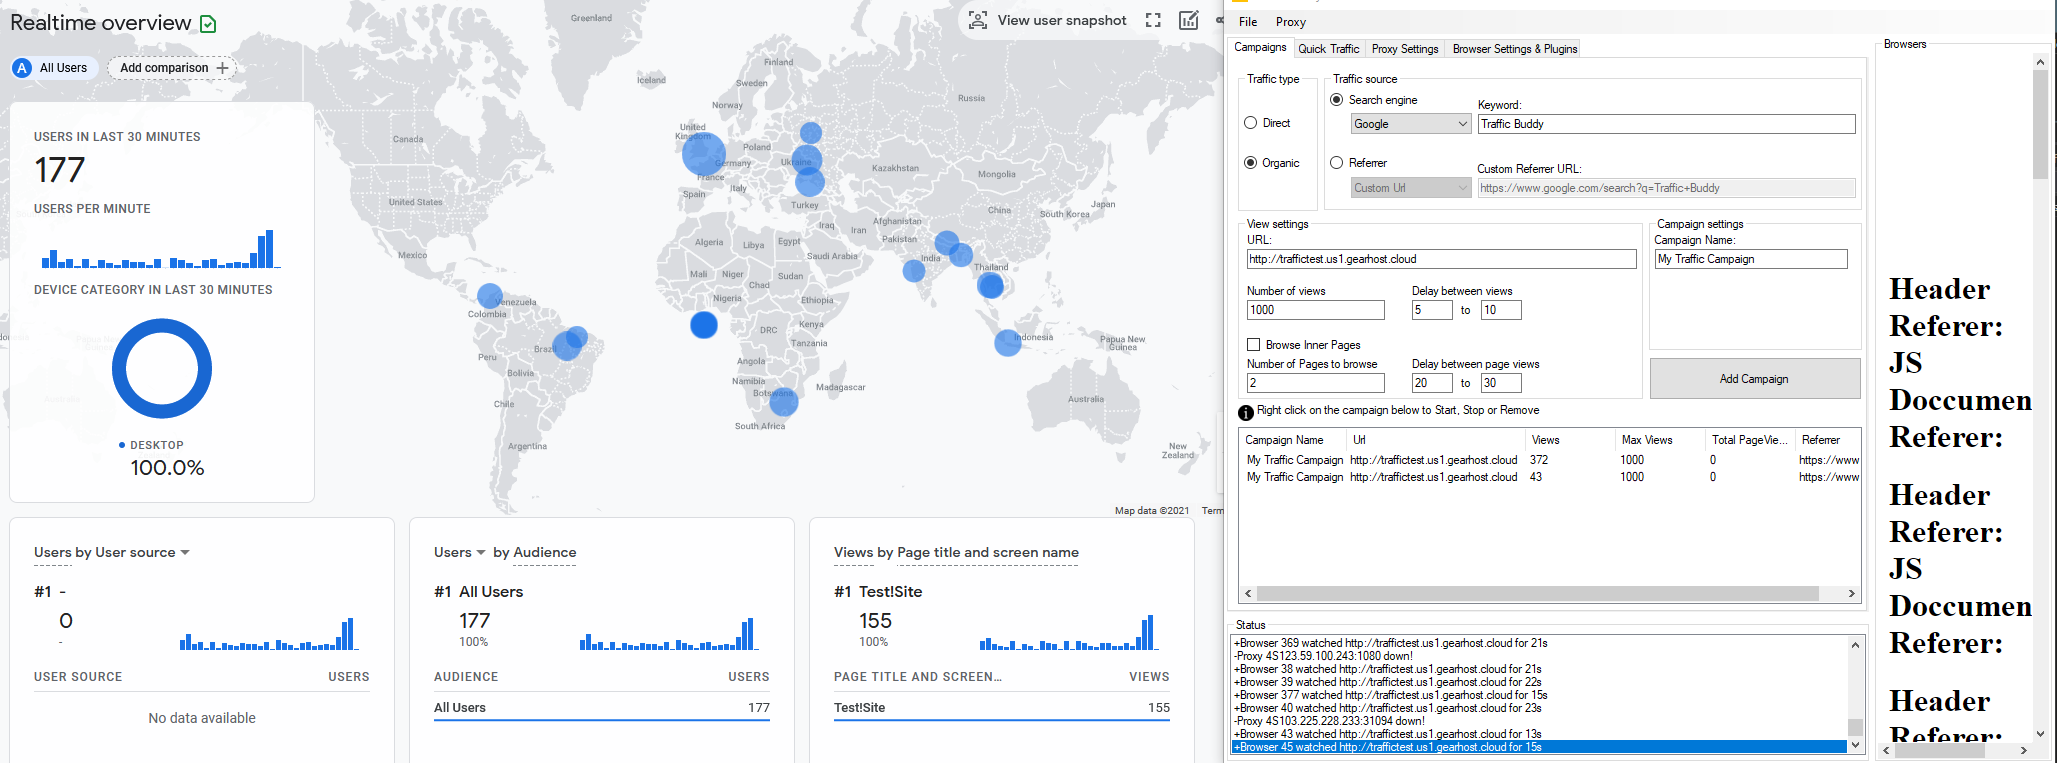Open the insights chart icon
Screen dimensions: 2057x763
pos(1189,20)
